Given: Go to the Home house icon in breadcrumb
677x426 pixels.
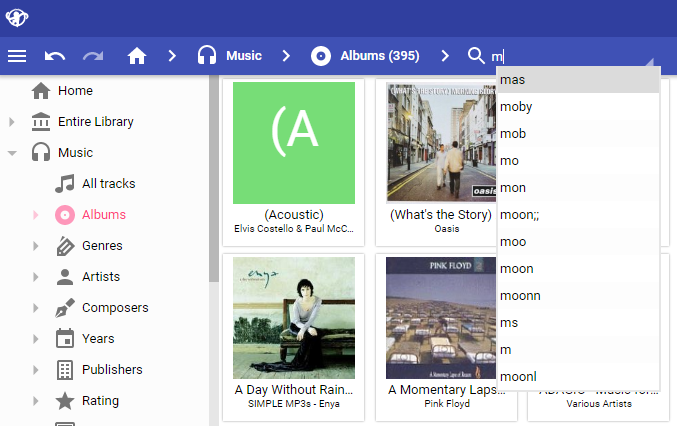Looking at the screenshot, I should (x=137, y=56).
